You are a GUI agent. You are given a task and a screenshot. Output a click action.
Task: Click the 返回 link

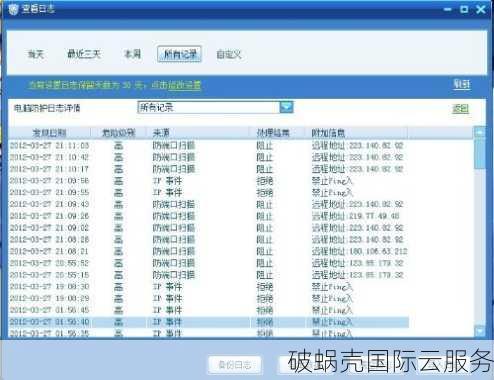pos(460,109)
